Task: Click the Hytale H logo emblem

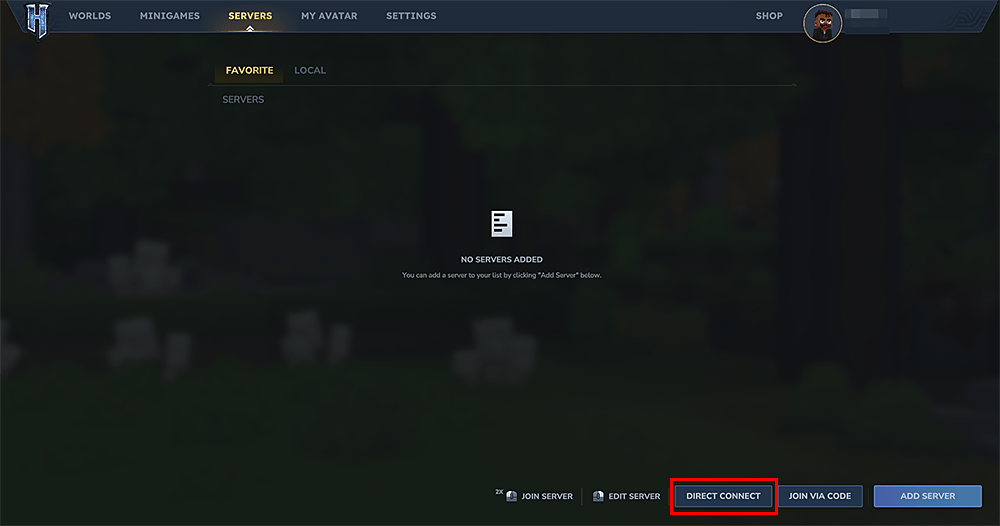Action: click(37, 20)
